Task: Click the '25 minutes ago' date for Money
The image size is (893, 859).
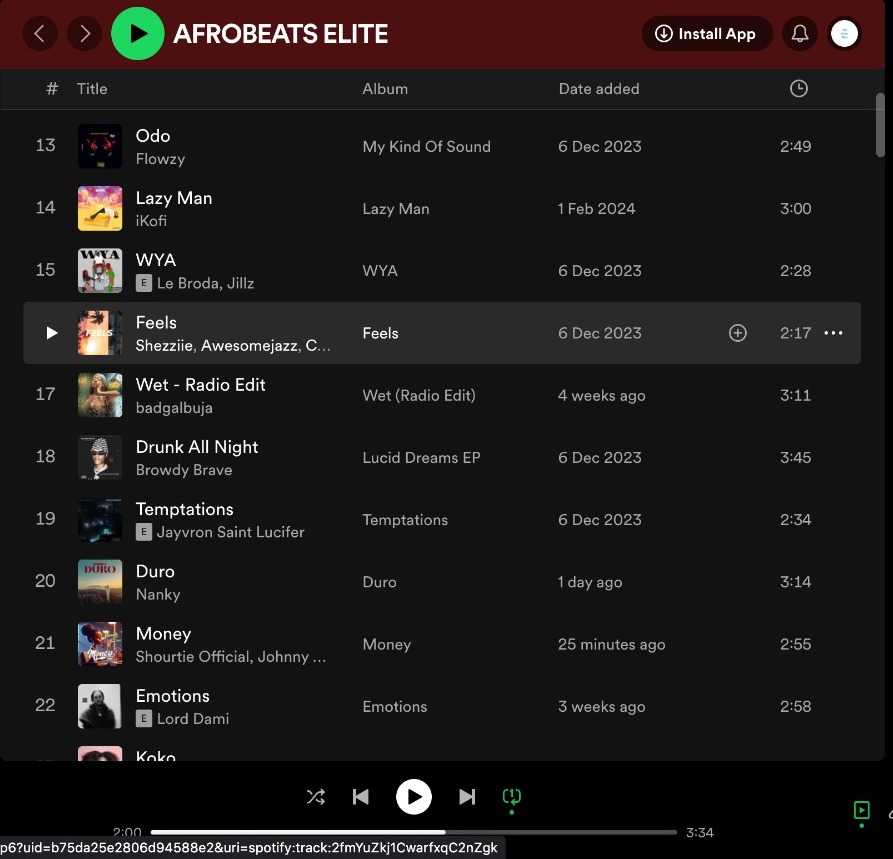Action: tap(612, 644)
